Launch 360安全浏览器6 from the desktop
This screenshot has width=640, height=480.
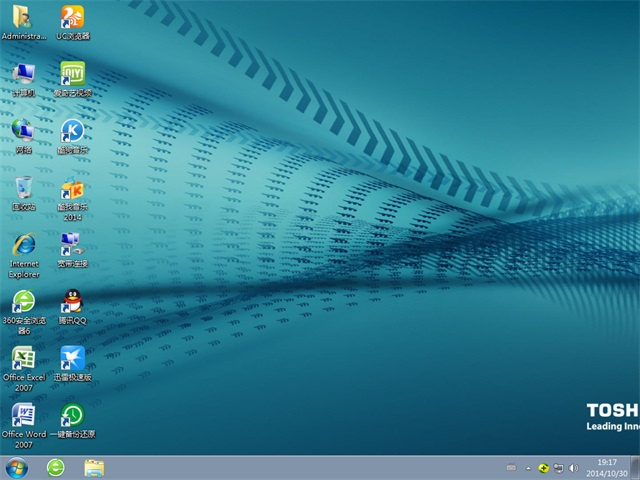[x=23, y=301]
